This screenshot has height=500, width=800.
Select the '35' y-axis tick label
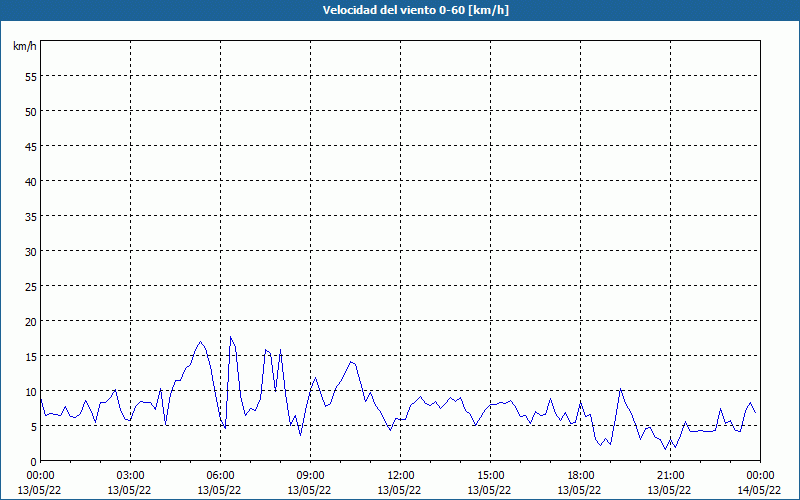pyautogui.click(x=31, y=216)
